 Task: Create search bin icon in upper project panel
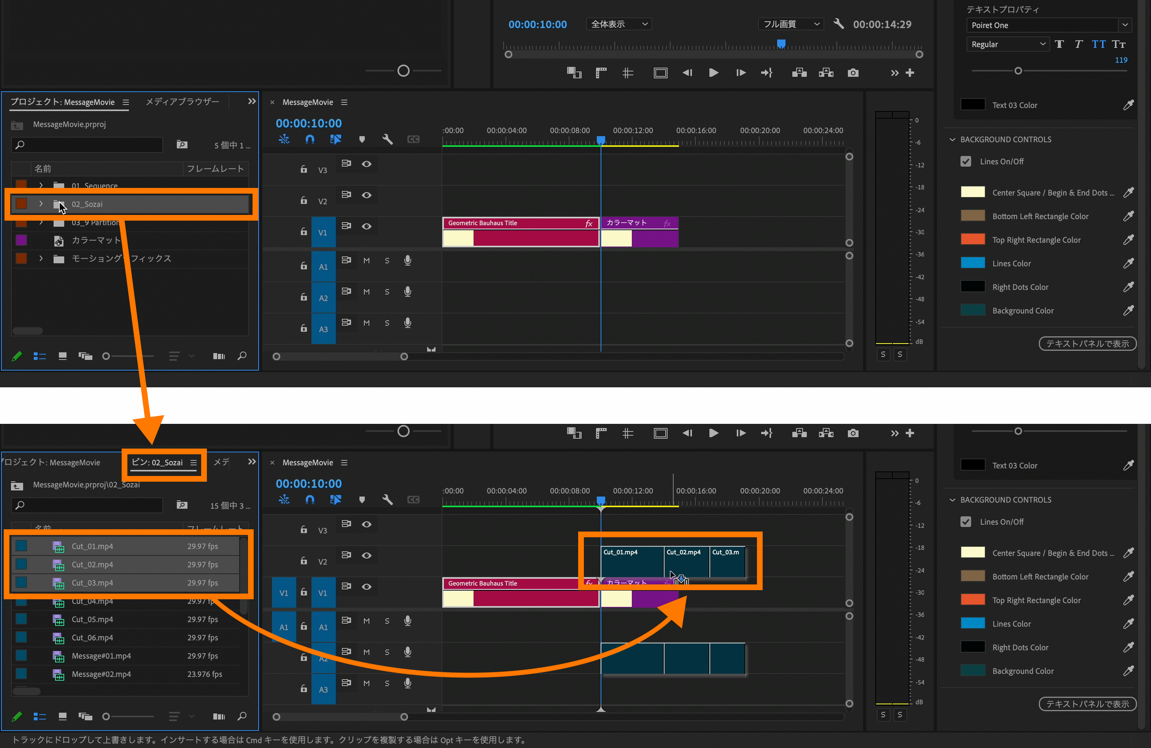[x=182, y=145]
